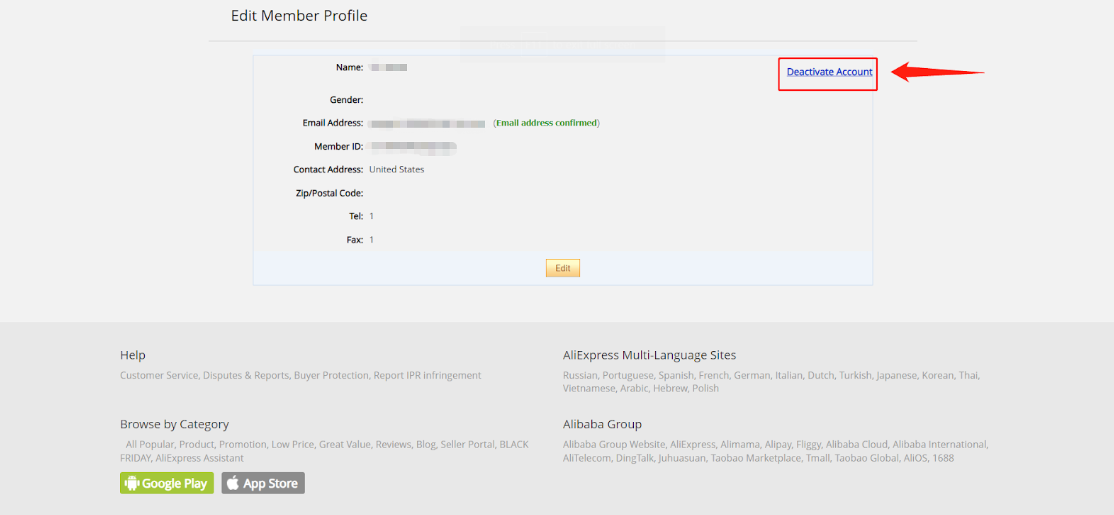Open the Google Play download badge
1114x515 pixels.
tap(167, 483)
